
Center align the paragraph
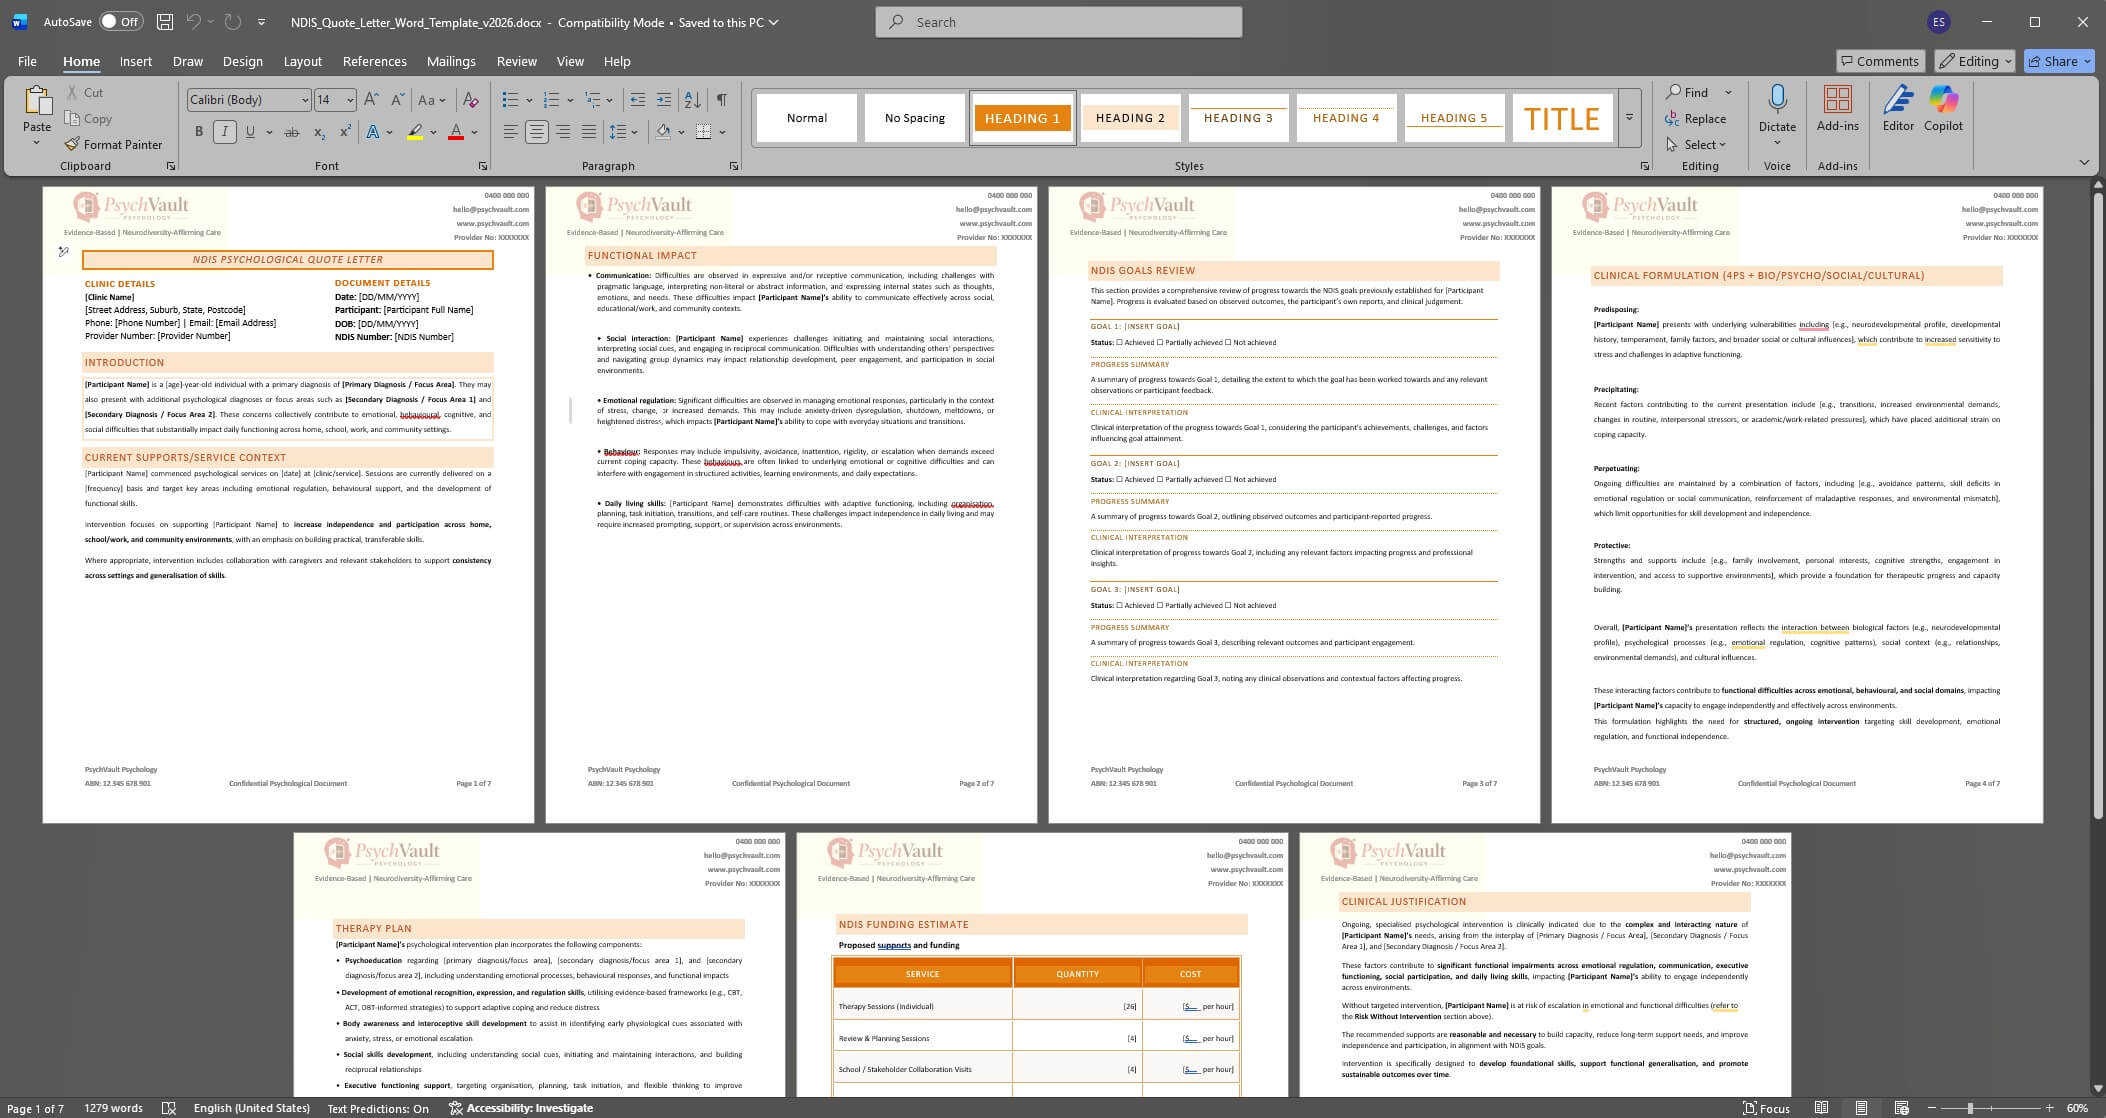(x=537, y=132)
